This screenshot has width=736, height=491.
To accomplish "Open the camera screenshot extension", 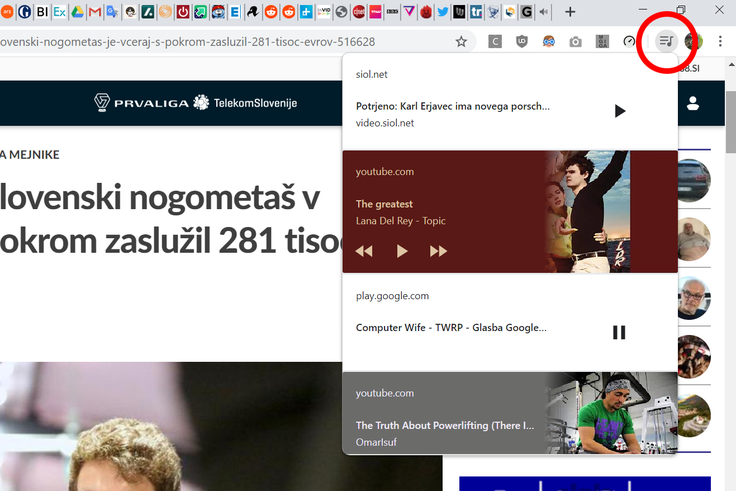I will pos(575,42).
